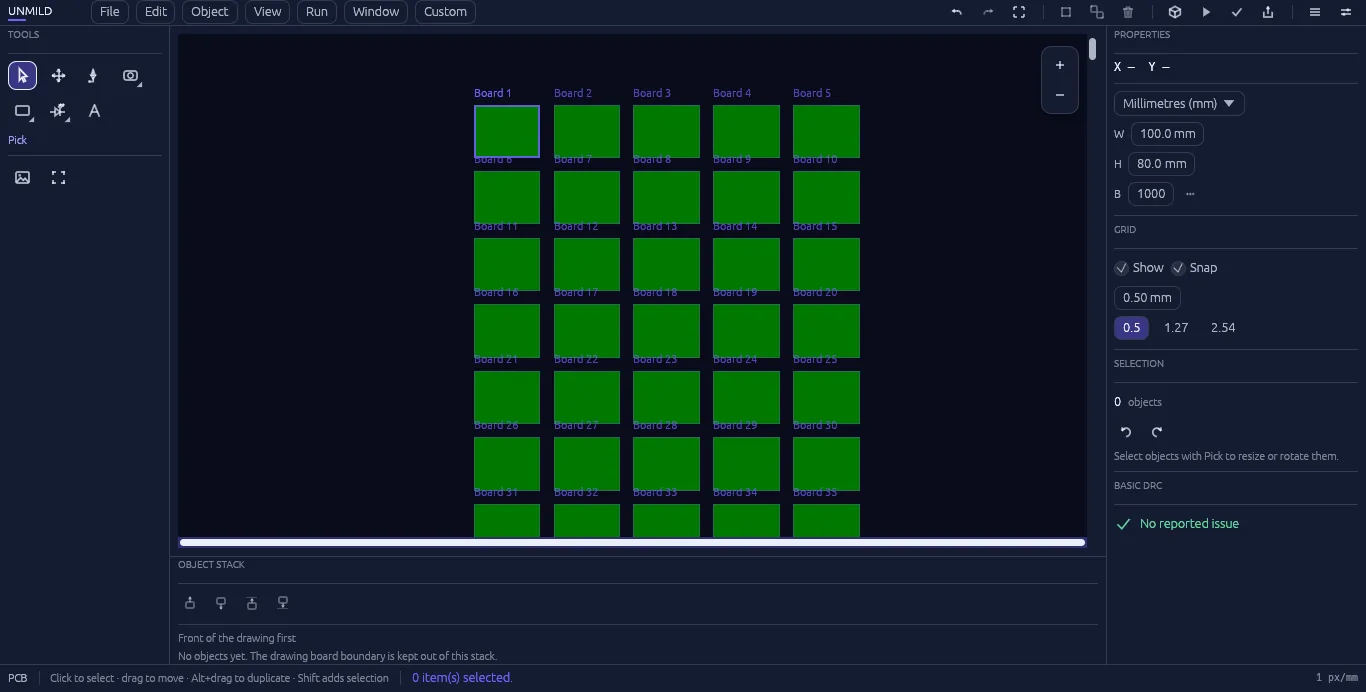Click the bring forward stack icon
The height and width of the screenshot is (692, 1366).
coord(190,603)
